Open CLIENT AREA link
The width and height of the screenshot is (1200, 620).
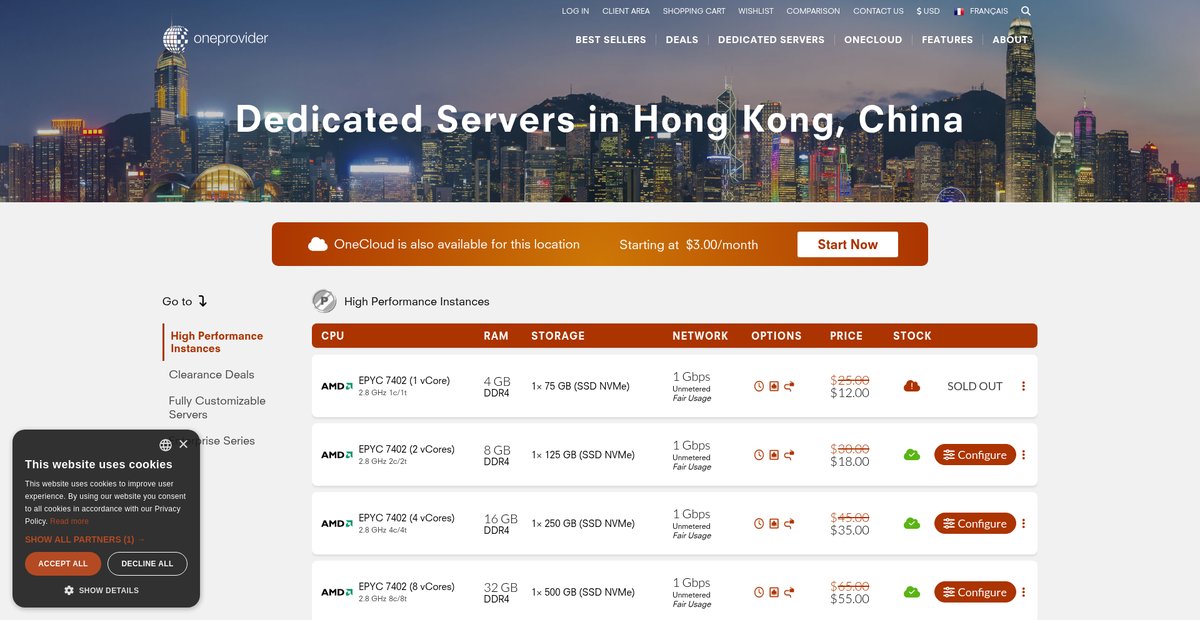(x=626, y=11)
